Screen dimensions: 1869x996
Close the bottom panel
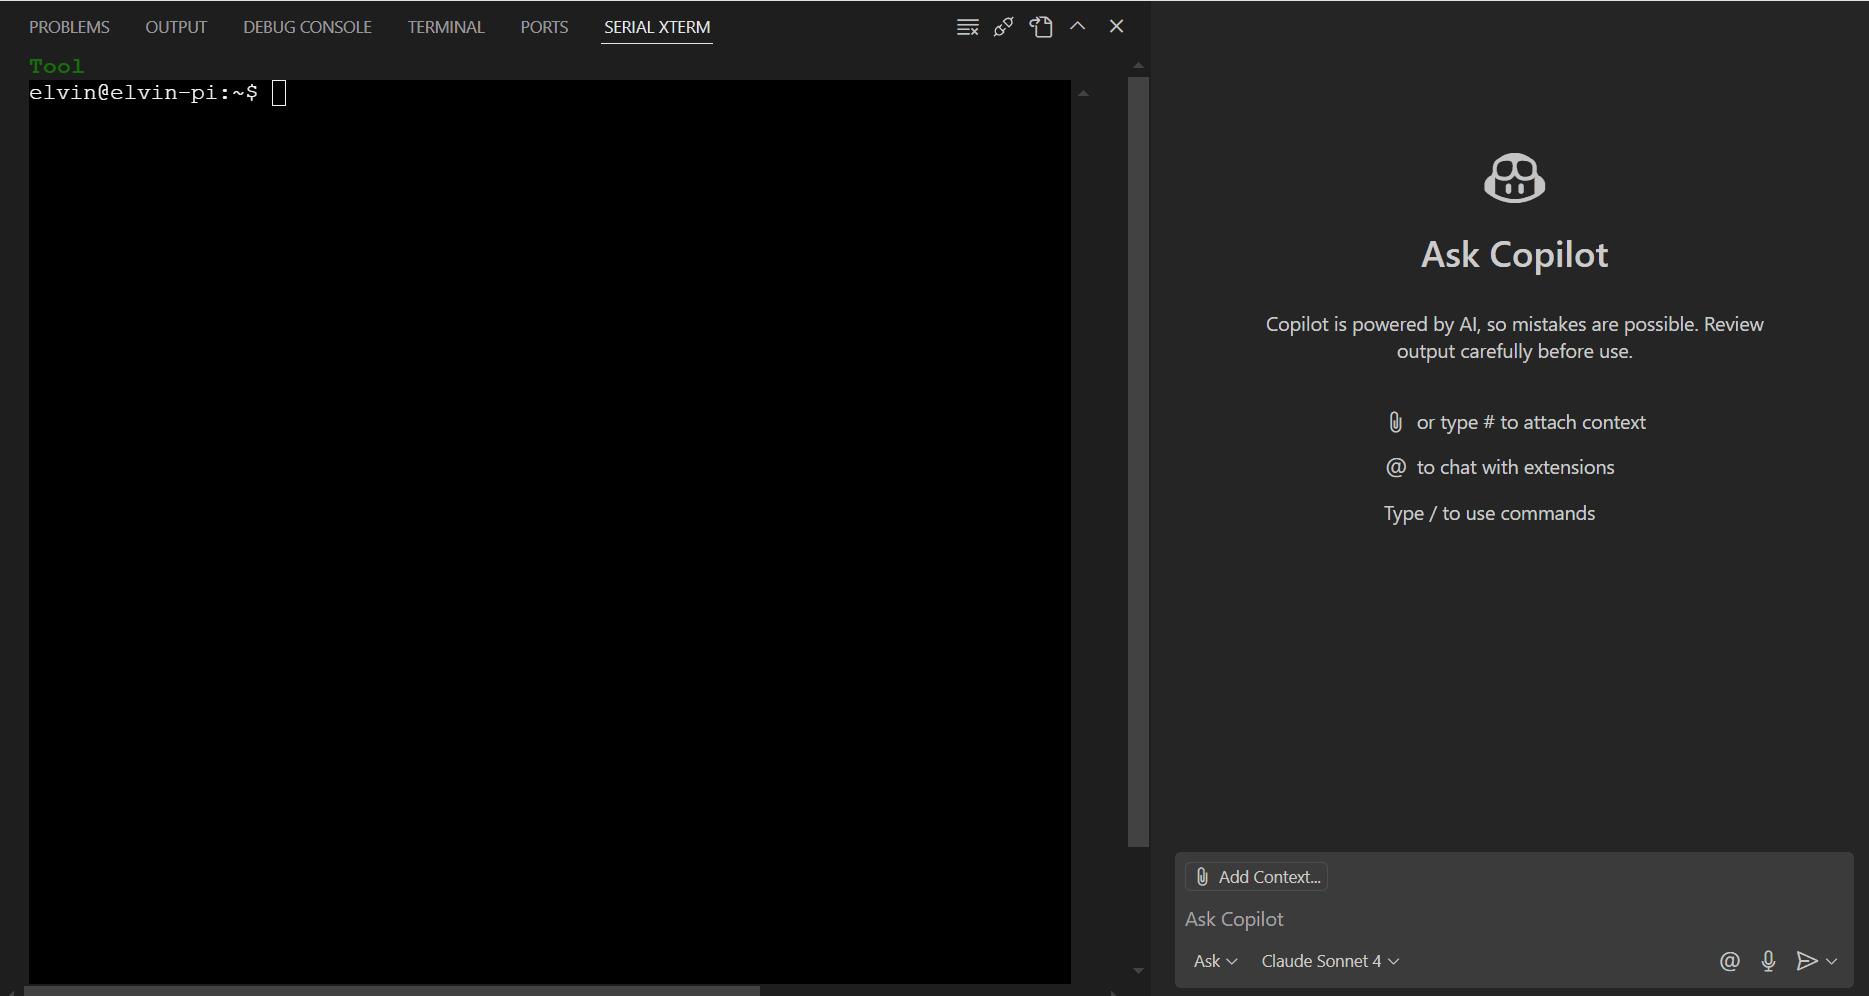pos(1117,27)
